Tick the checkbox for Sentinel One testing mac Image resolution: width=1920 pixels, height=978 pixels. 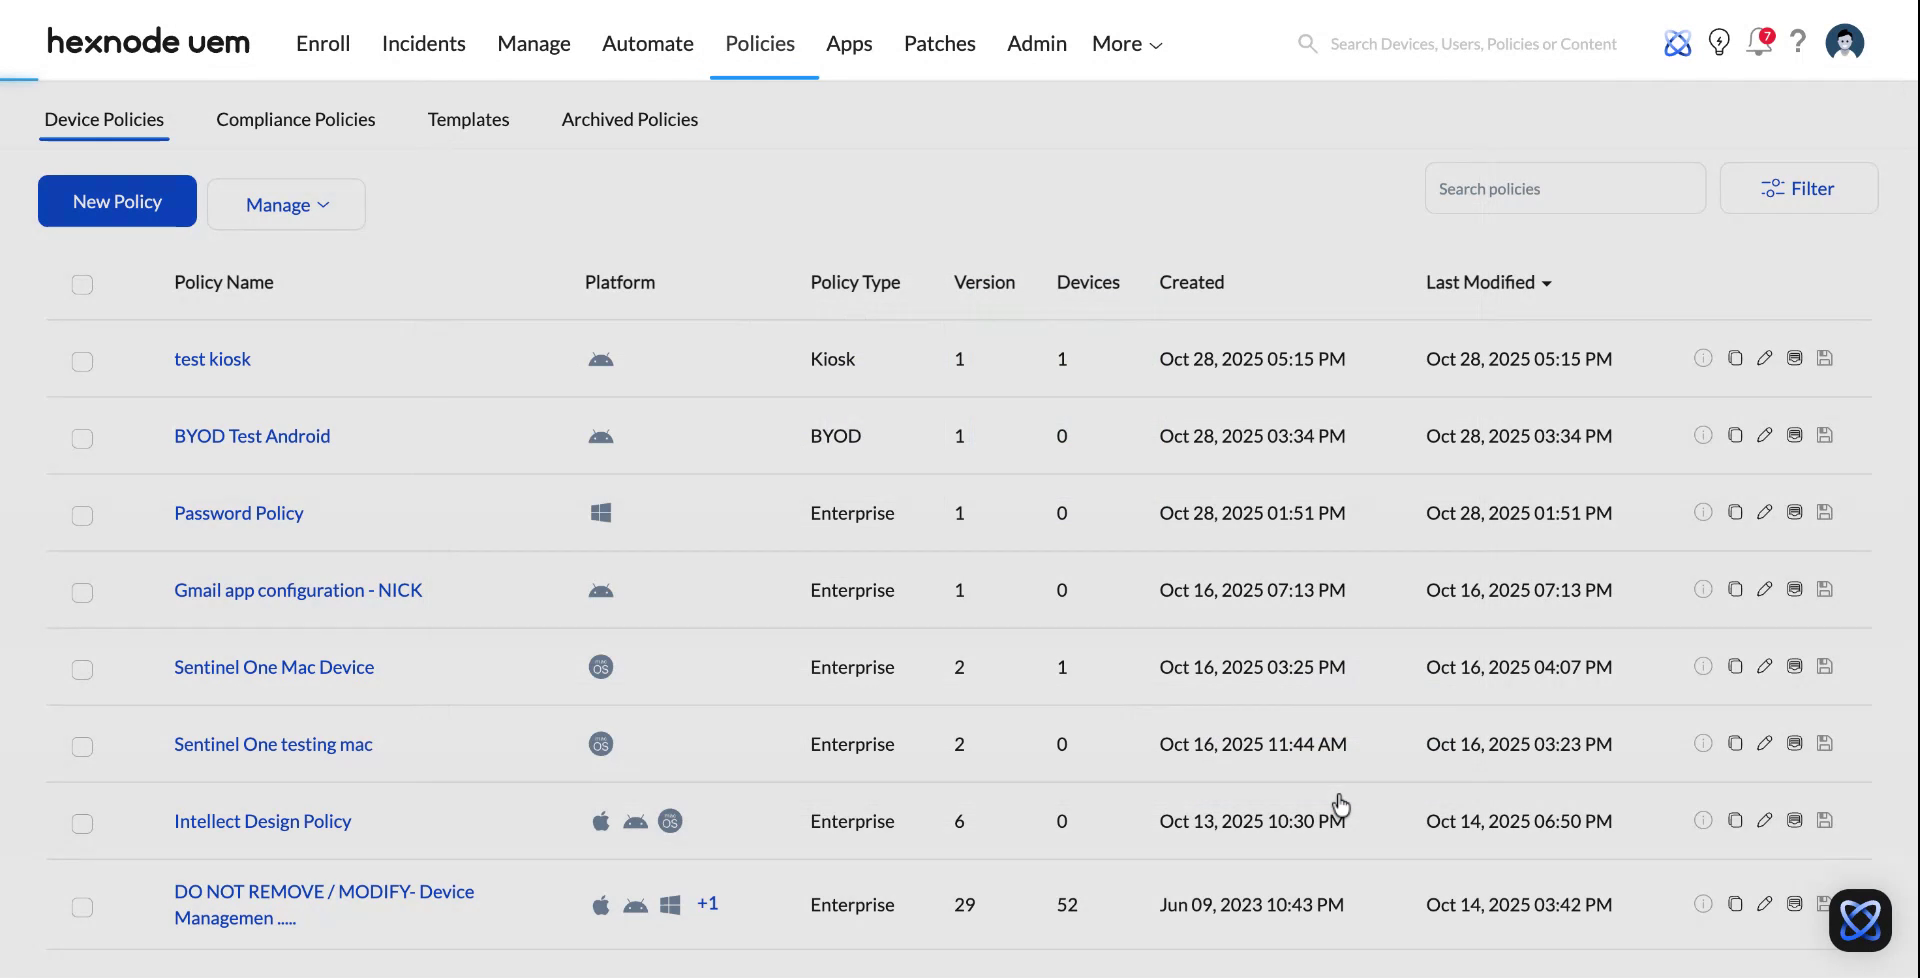(x=82, y=746)
